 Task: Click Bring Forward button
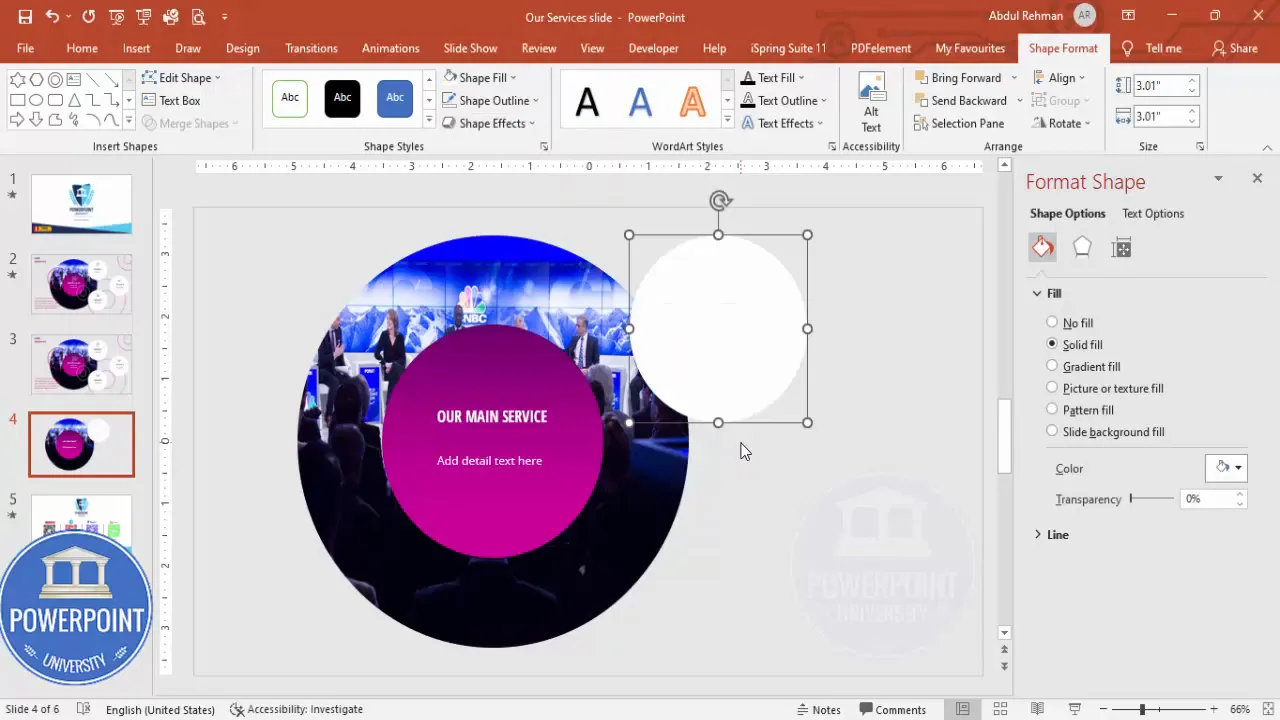pos(957,78)
